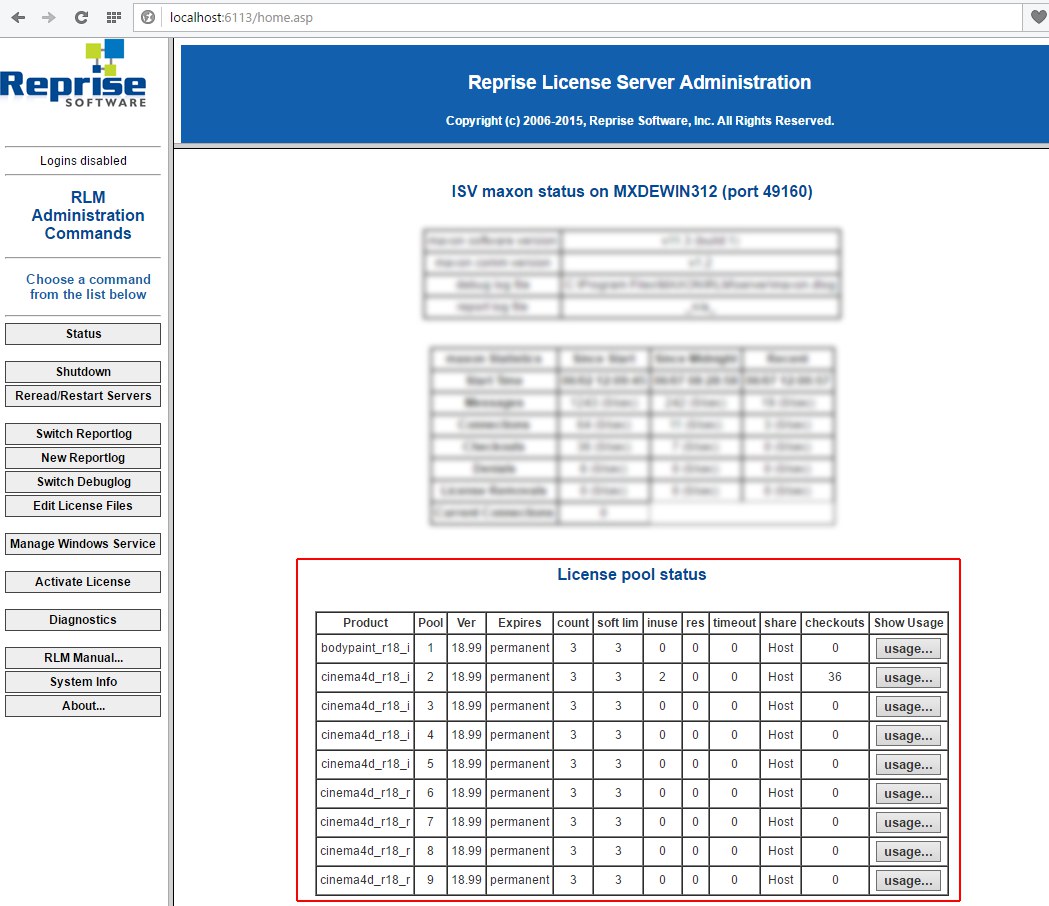Open the apps grid icon in the toolbar

point(113,18)
